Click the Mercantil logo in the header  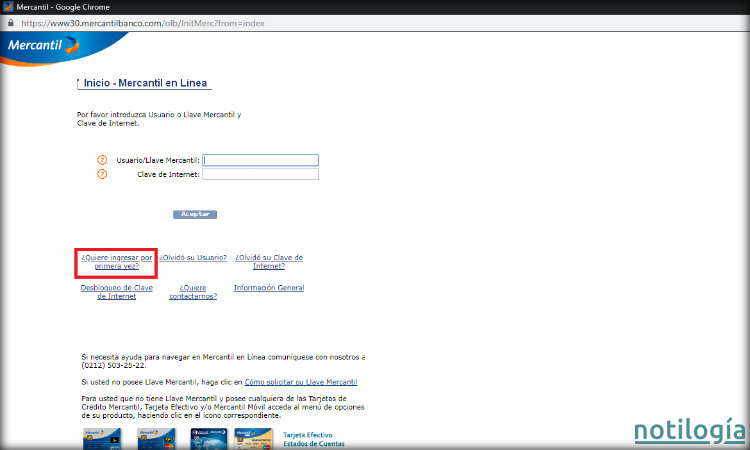43,45
